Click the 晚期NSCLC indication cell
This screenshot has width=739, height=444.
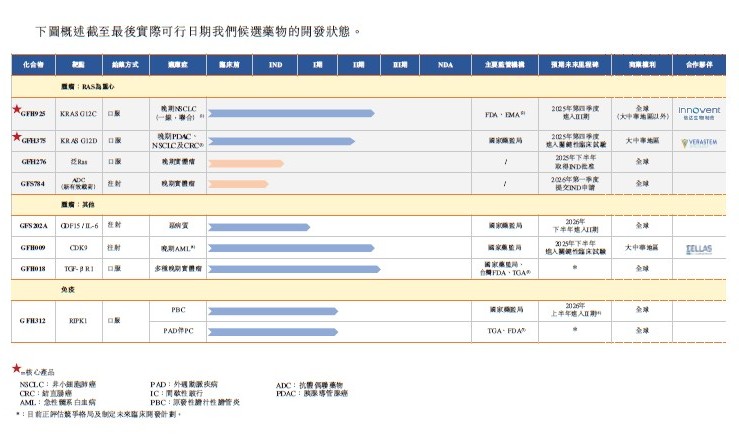178,113
